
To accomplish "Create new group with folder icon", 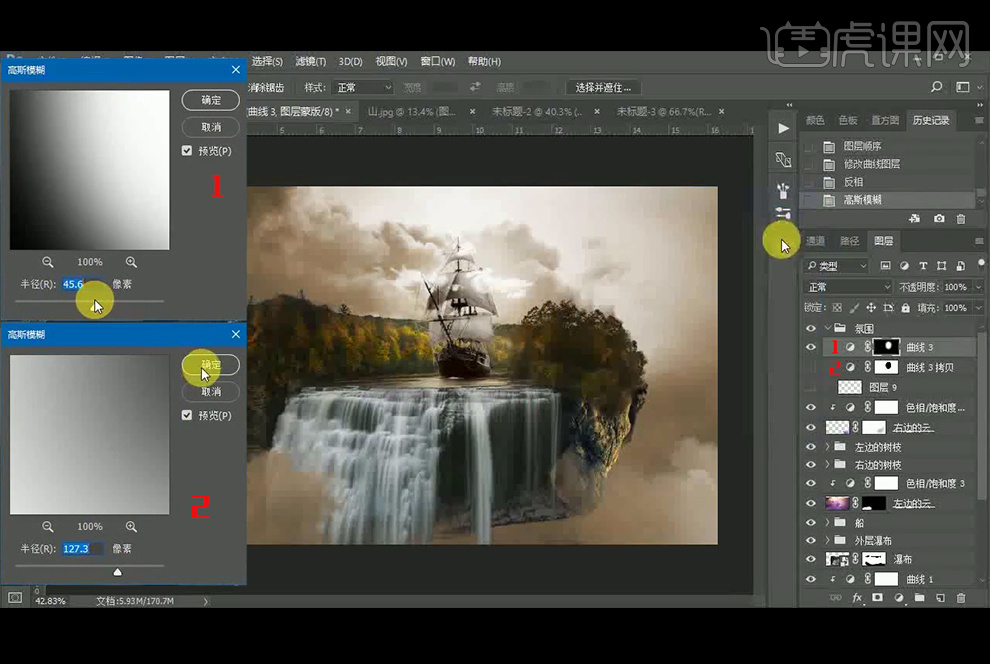I will 919,598.
